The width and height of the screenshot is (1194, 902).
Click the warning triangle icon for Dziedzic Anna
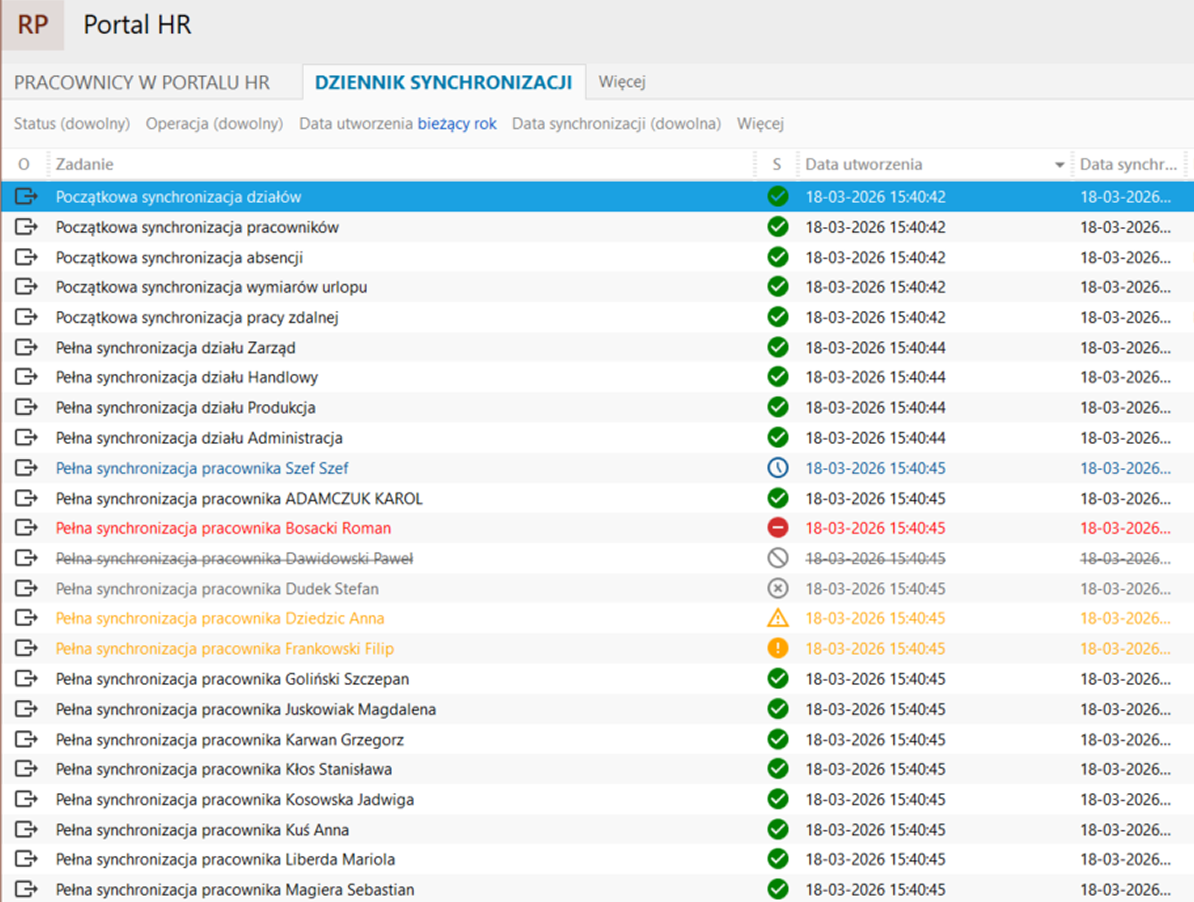[777, 618]
